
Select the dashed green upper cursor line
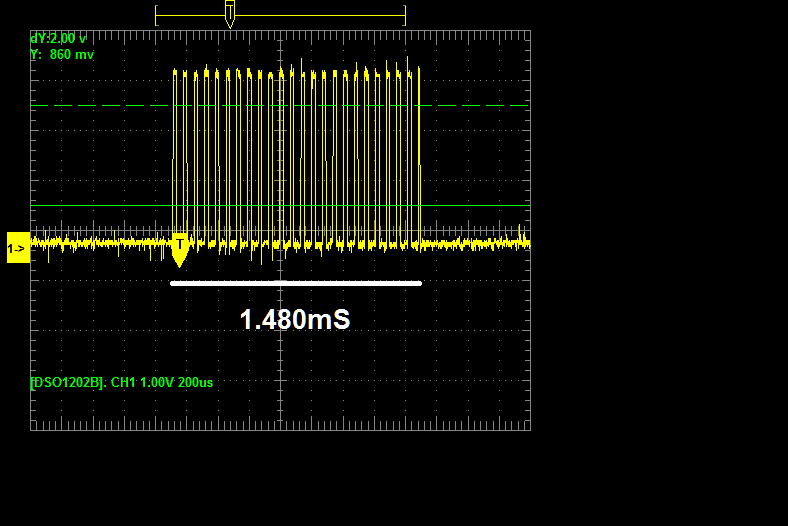point(280,106)
